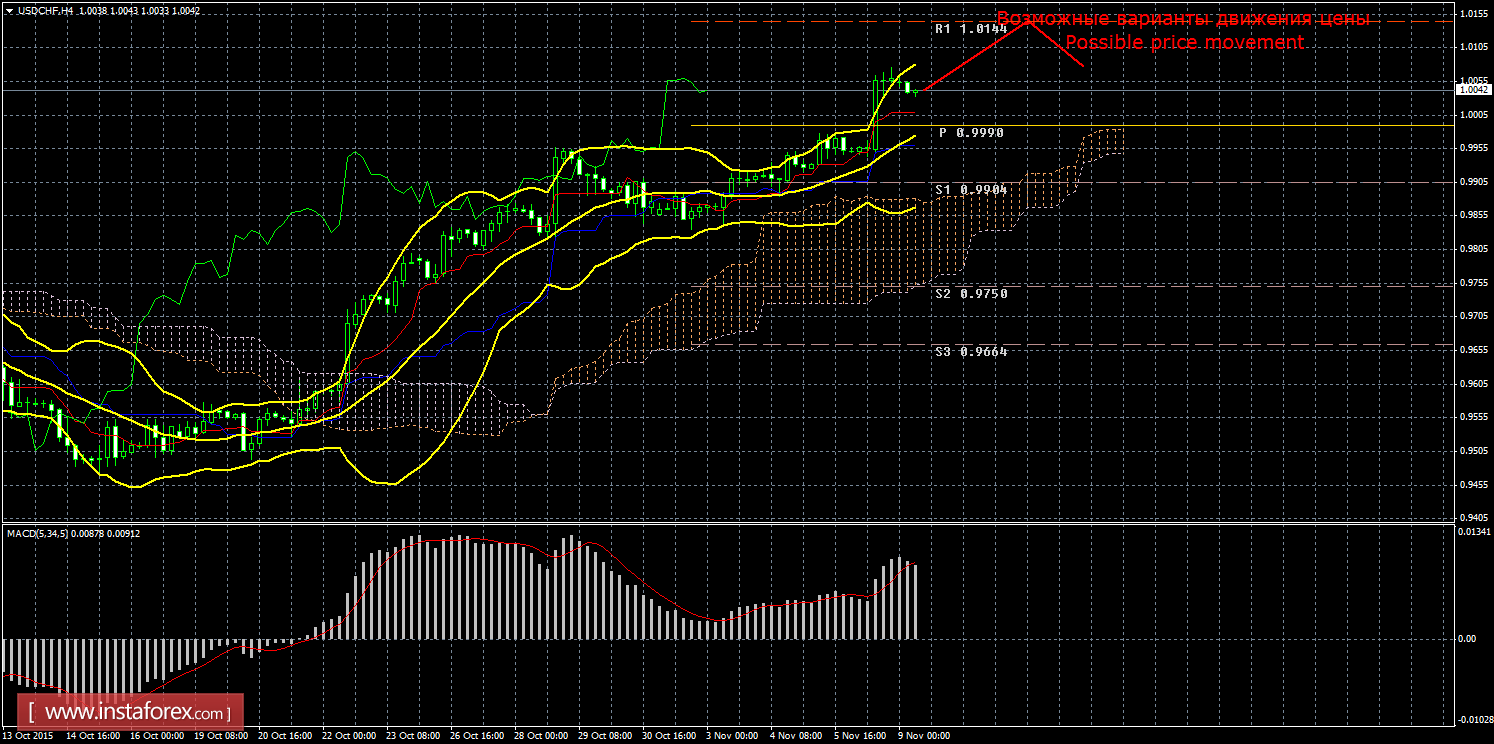Viewport: 1494px width, 744px height.
Task: Click the 0.9605 price axis label
Action: pyautogui.click(x=1474, y=385)
